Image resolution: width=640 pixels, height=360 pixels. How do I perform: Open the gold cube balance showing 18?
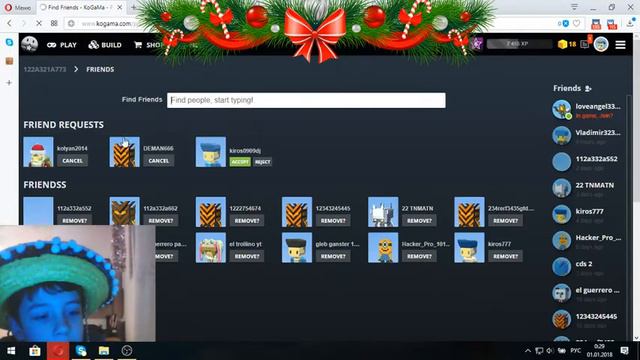point(567,44)
